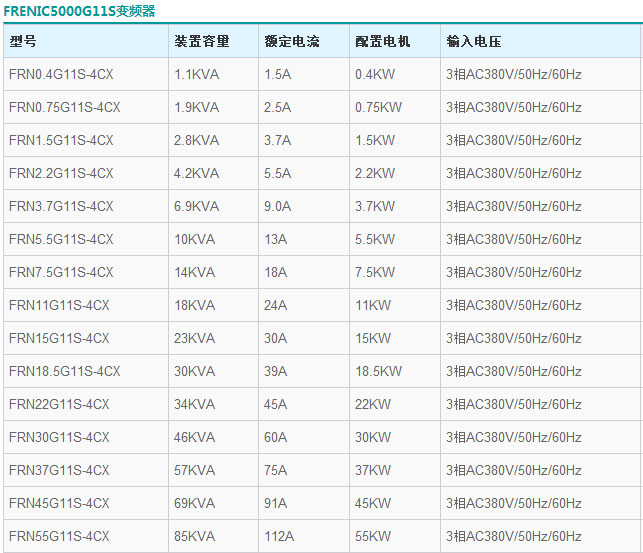
Task: Click the 10KVA capacity cell
Action: point(194,240)
